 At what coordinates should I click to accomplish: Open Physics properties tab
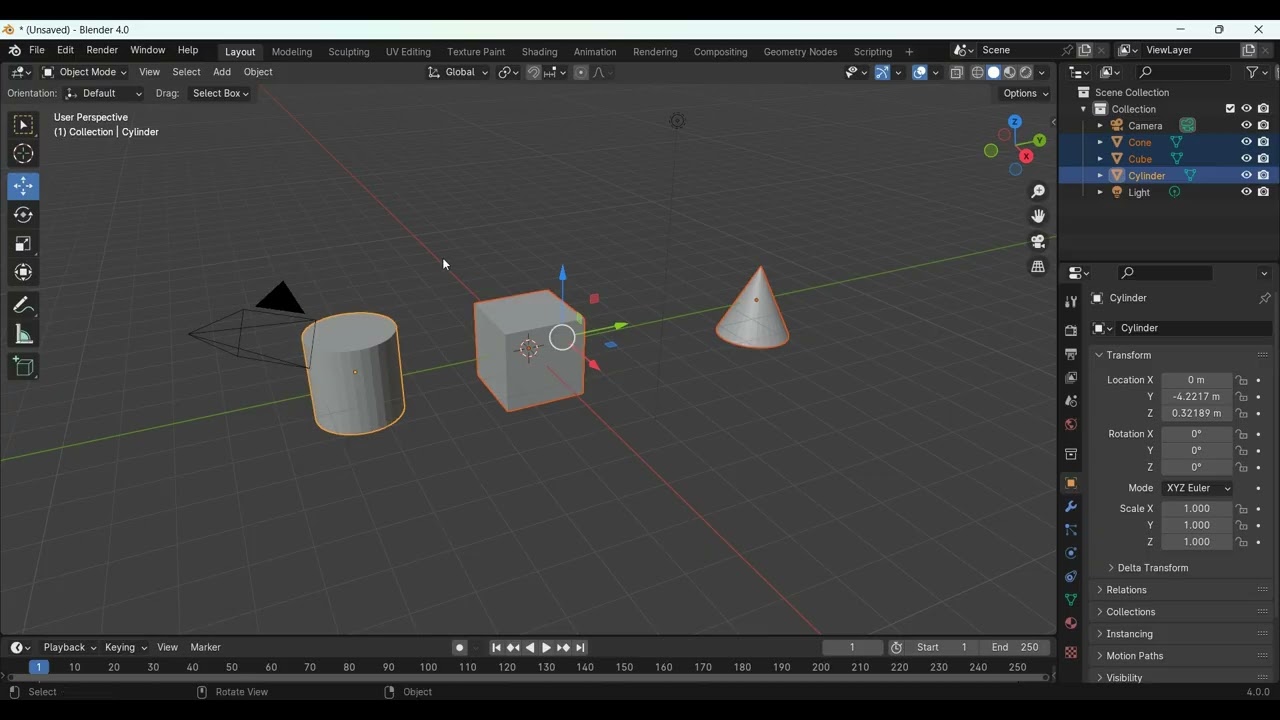(x=1071, y=553)
